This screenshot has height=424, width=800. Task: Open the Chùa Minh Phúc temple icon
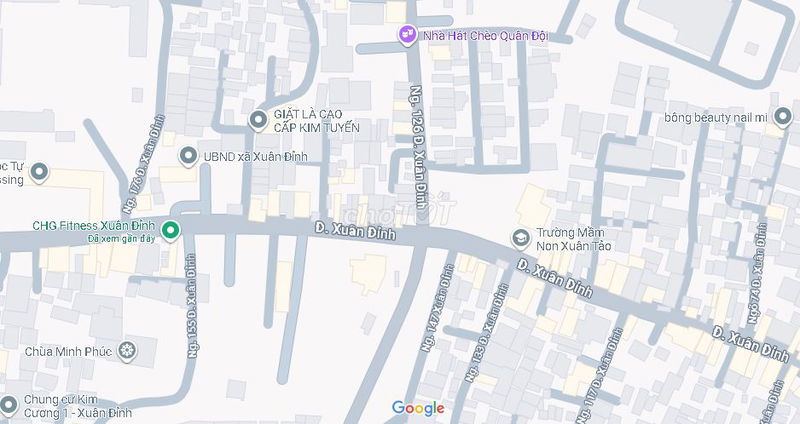[127, 351]
